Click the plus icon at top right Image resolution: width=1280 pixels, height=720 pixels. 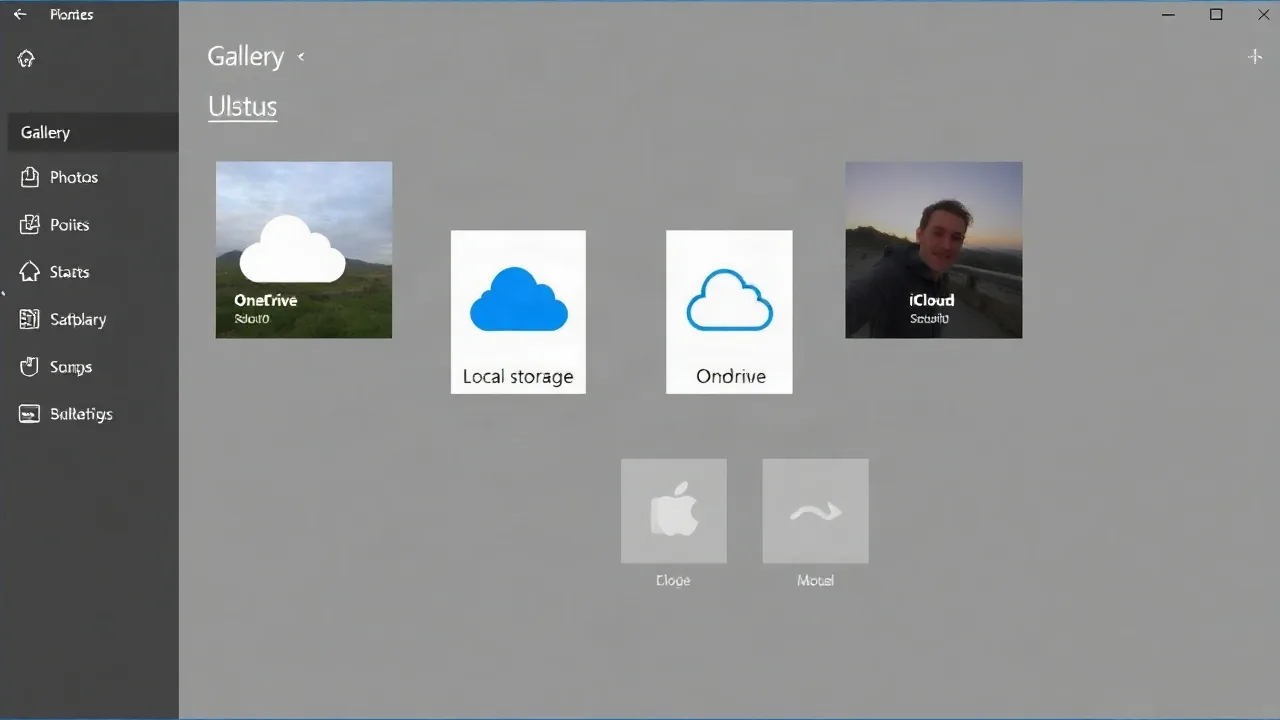(x=1255, y=57)
